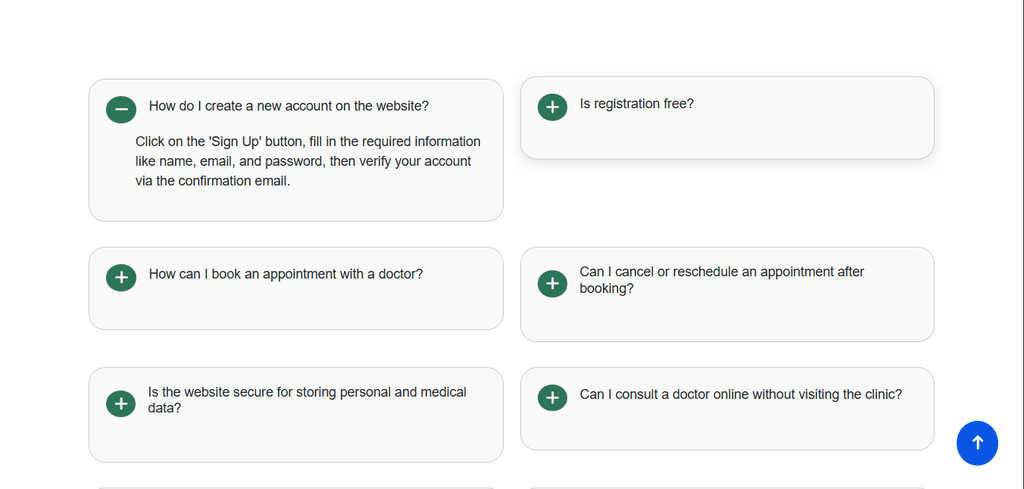Screen dimensions: 1024x489
Task: Click the empty space below 'Is registration free?' text
Action: 727,138
